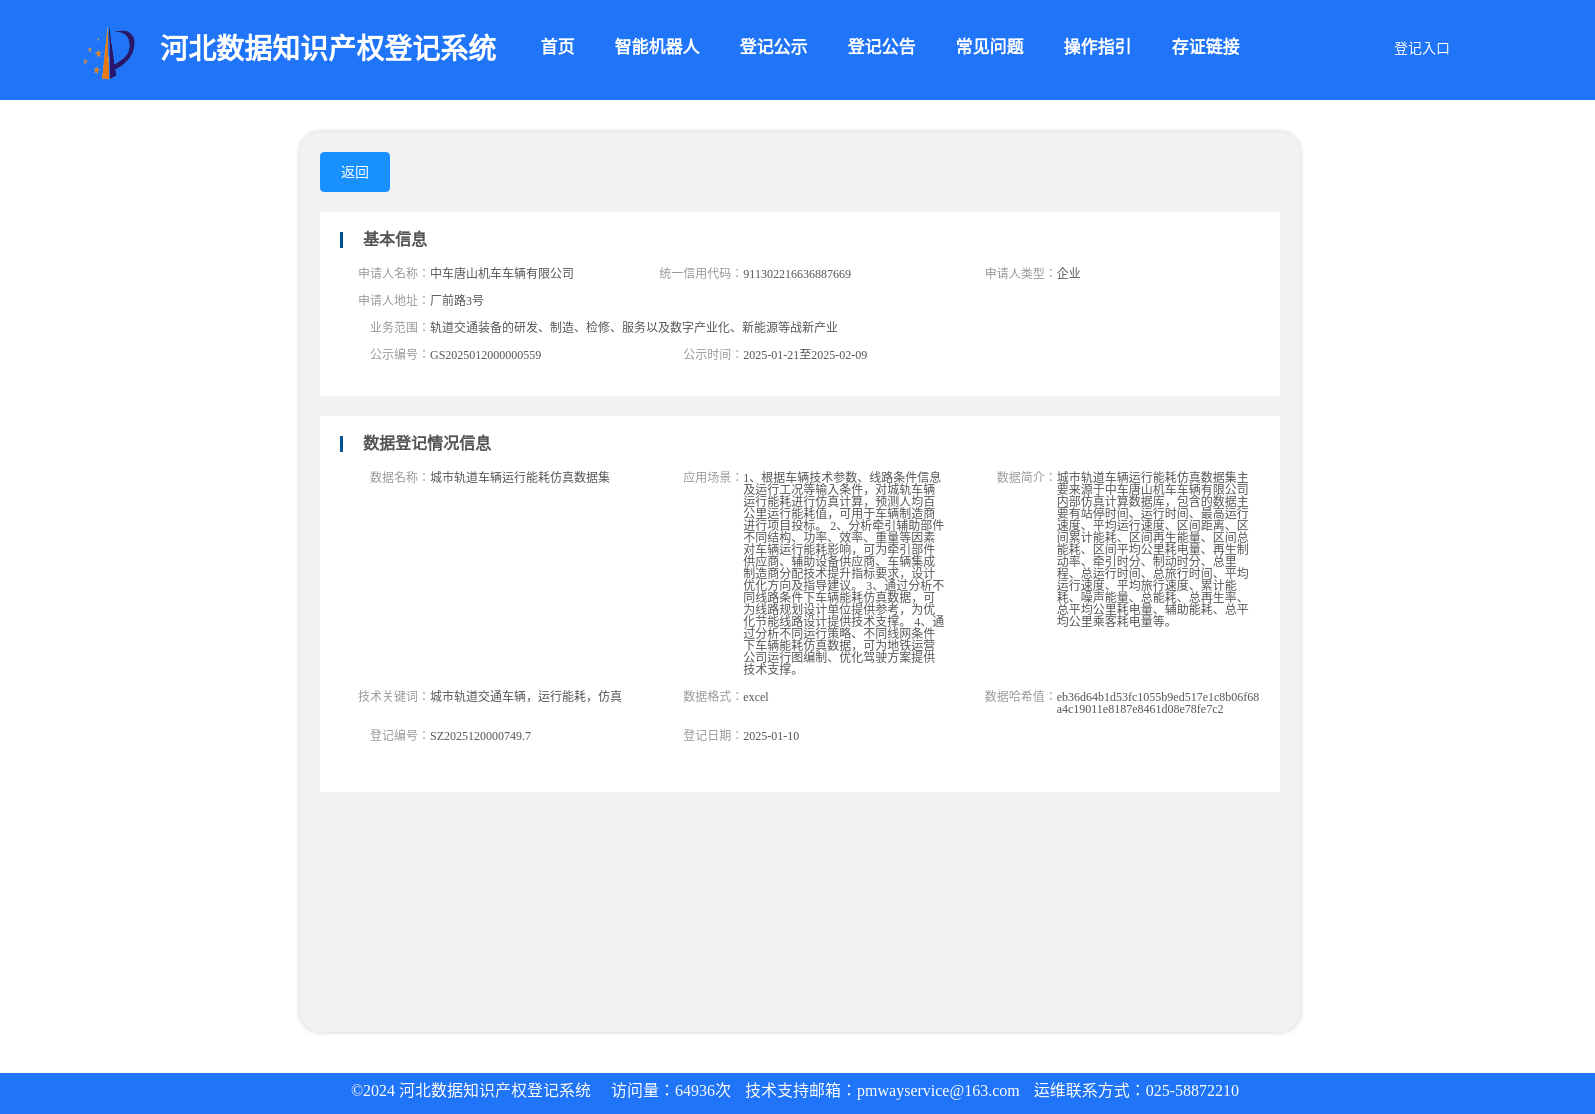Select publicity period 2025-01-21至2025-02-09
The width and height of the screenshot is (1595, 1114).
click(x=805, y=355)
